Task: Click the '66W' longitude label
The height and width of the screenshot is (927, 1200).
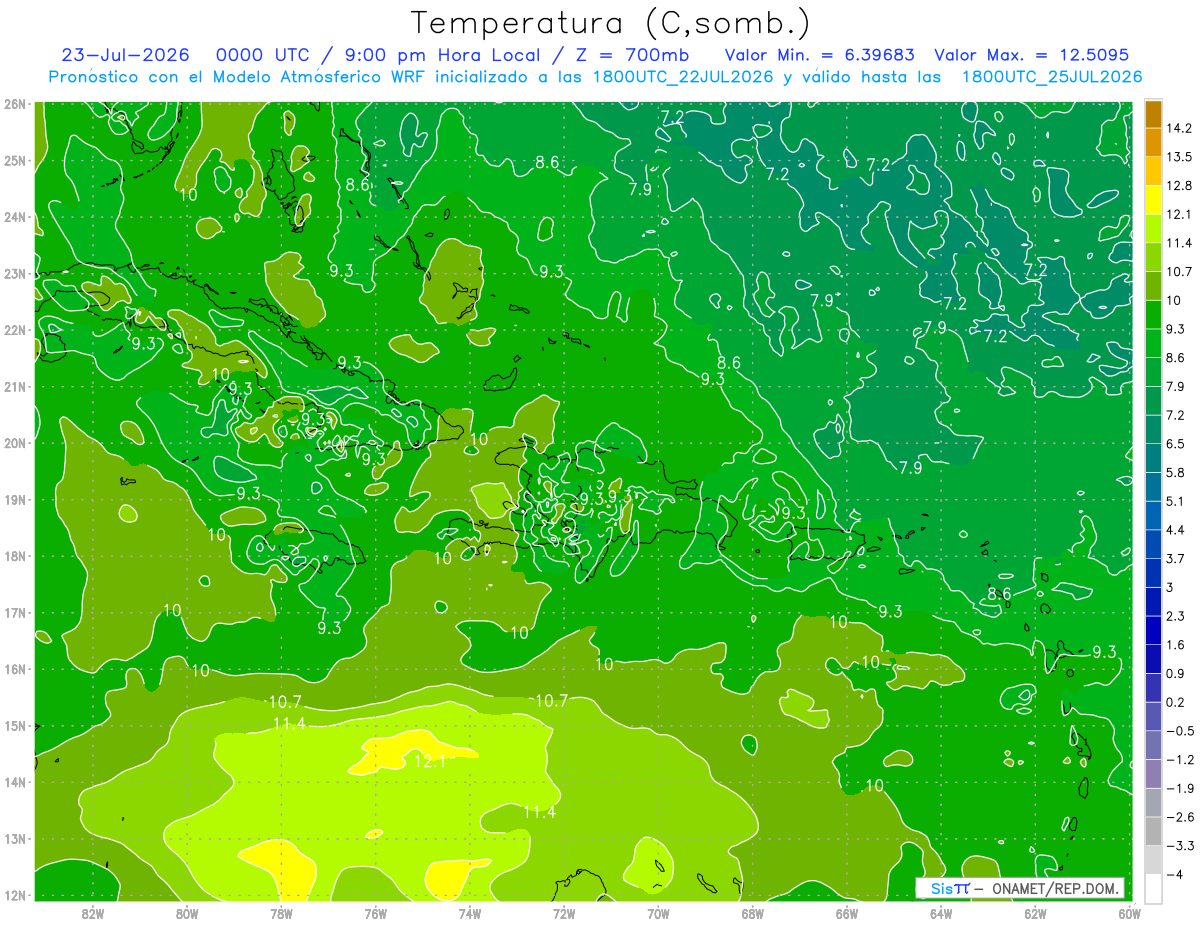Action: 846,913
